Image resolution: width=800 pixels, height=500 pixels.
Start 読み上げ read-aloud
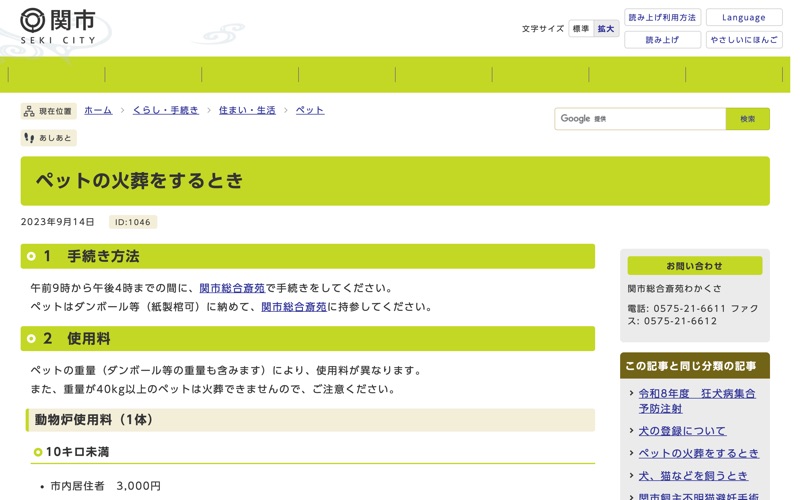tap(662, 40)
